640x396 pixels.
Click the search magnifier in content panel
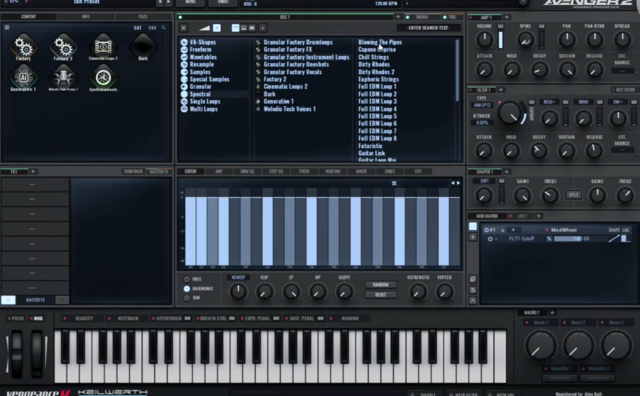point(163,28)
